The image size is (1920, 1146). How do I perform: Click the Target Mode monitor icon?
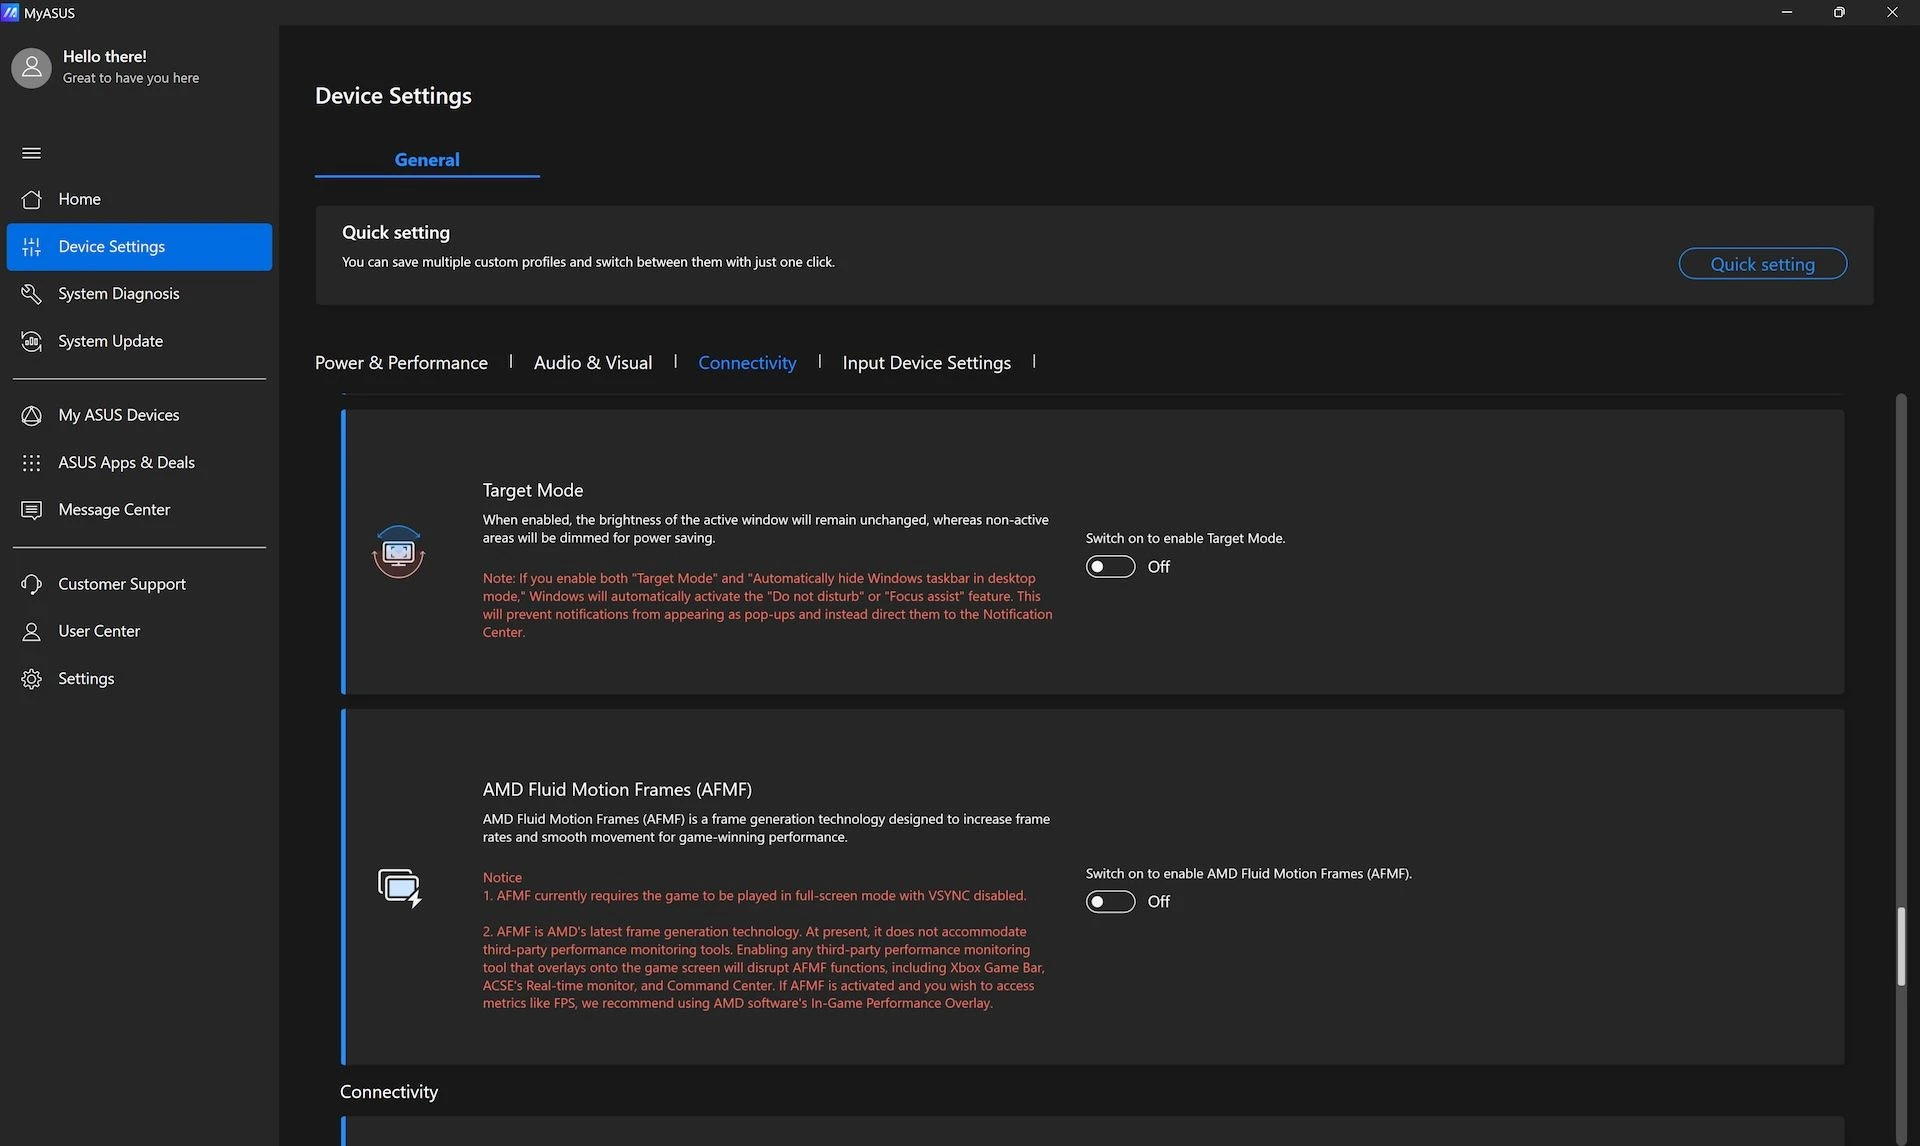click(399, 551)
